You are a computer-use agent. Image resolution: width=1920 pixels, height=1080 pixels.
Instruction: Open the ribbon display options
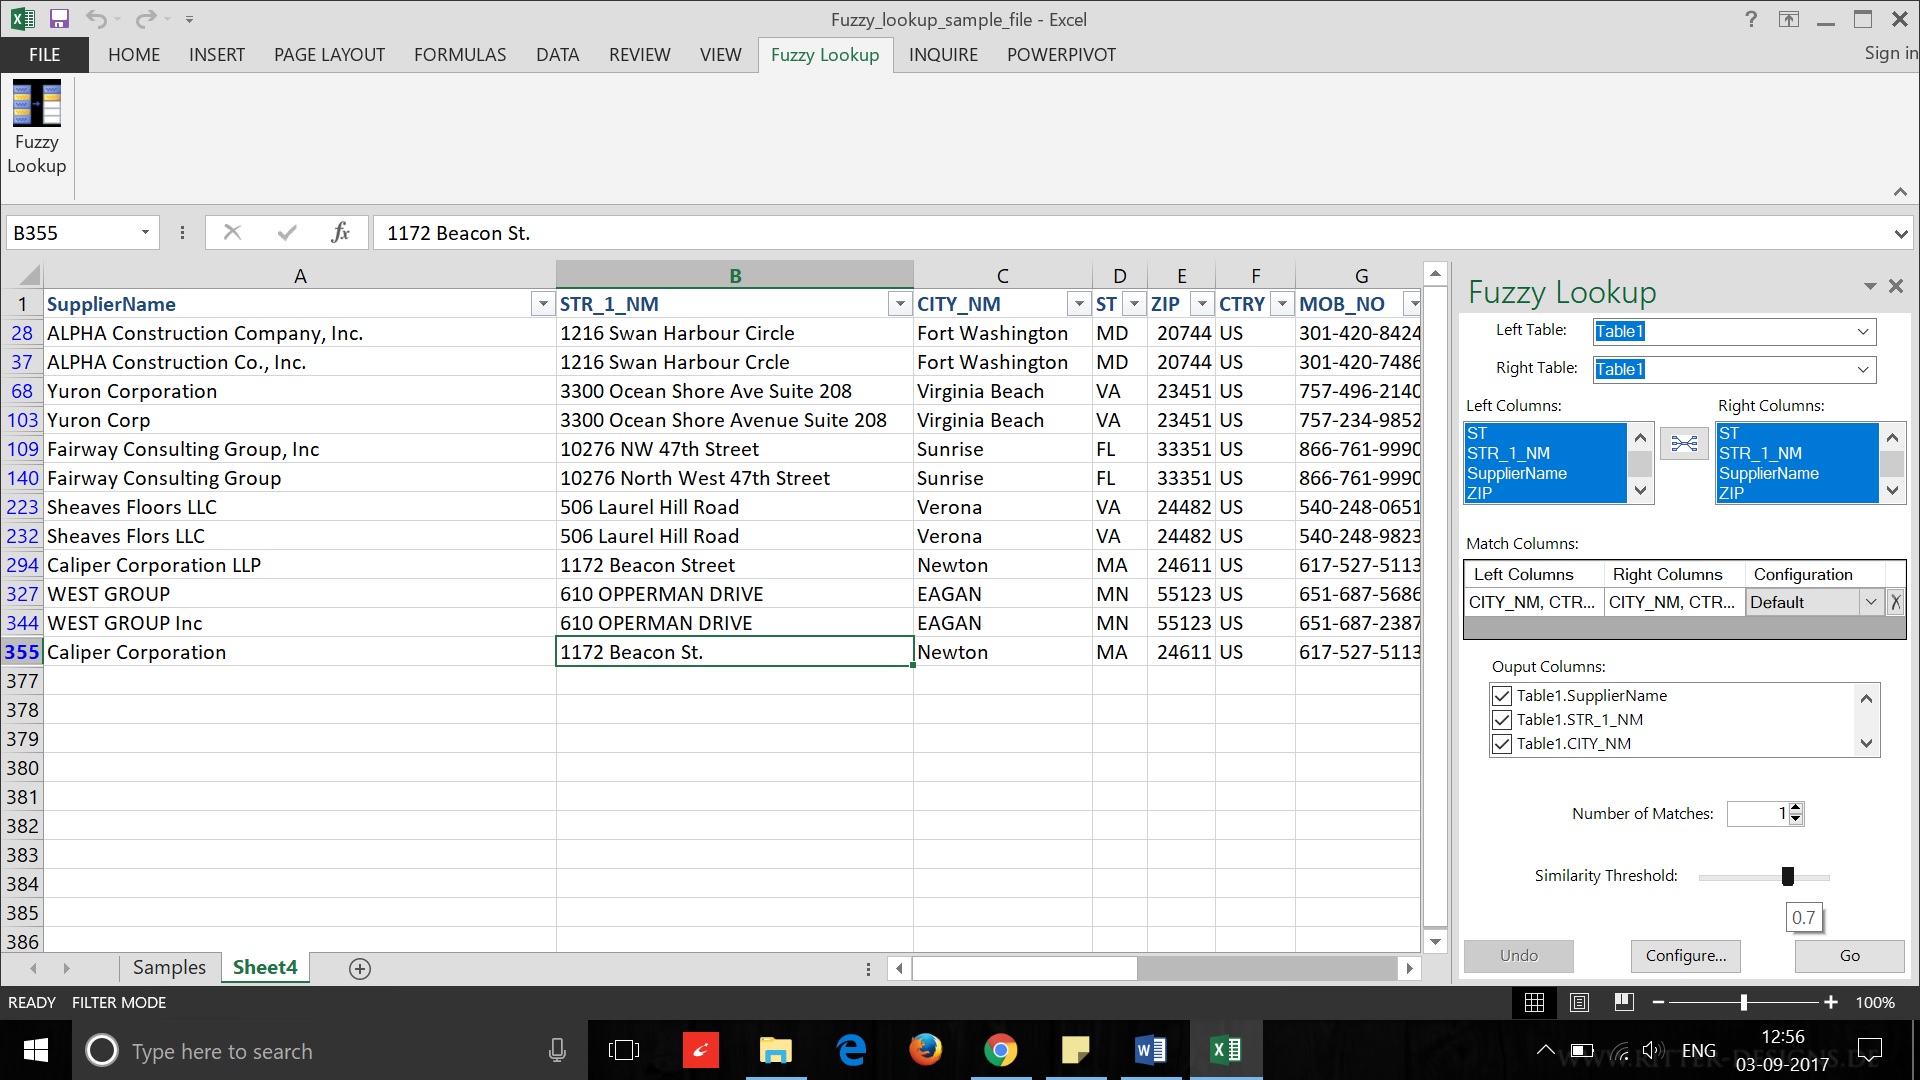1789,18
